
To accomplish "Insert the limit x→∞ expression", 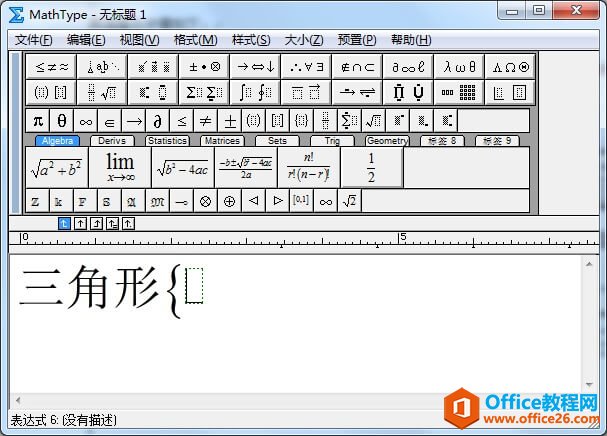I will click(x=120, y=167).
